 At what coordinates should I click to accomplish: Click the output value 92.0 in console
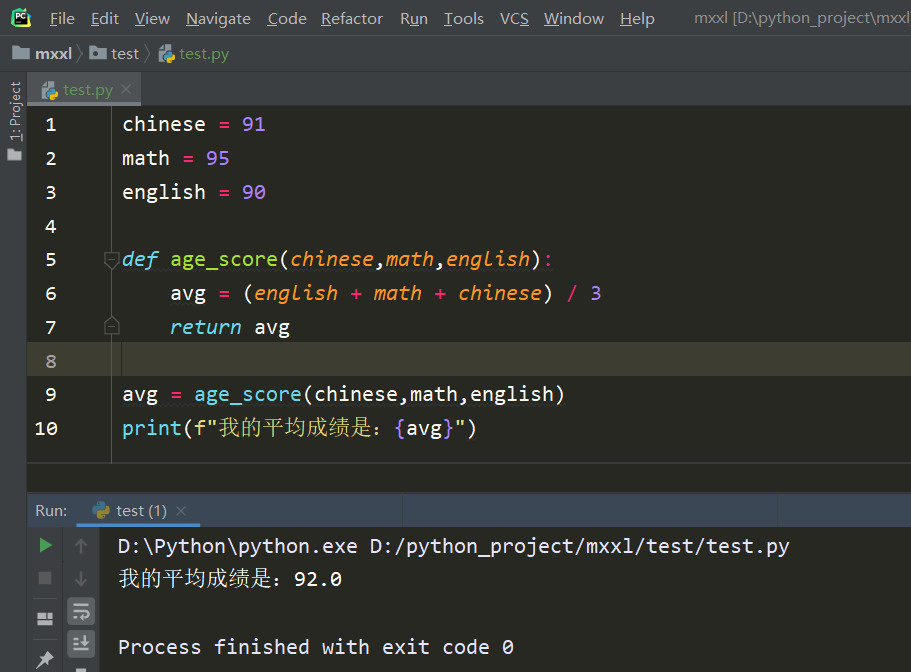[318, 579]
